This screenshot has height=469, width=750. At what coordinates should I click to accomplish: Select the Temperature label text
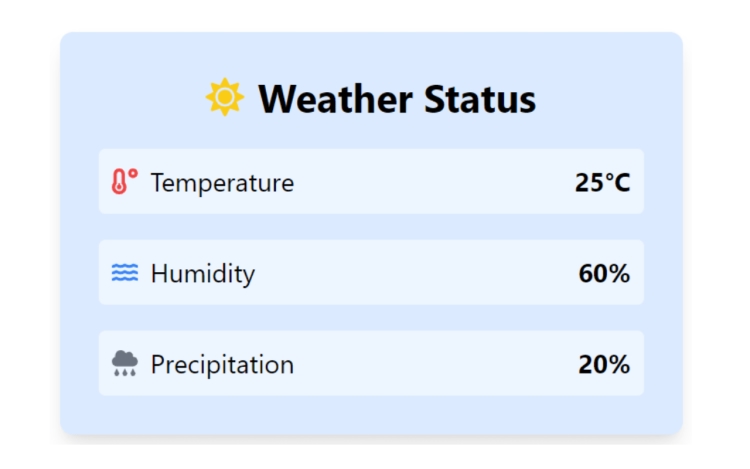click(222, 183)
